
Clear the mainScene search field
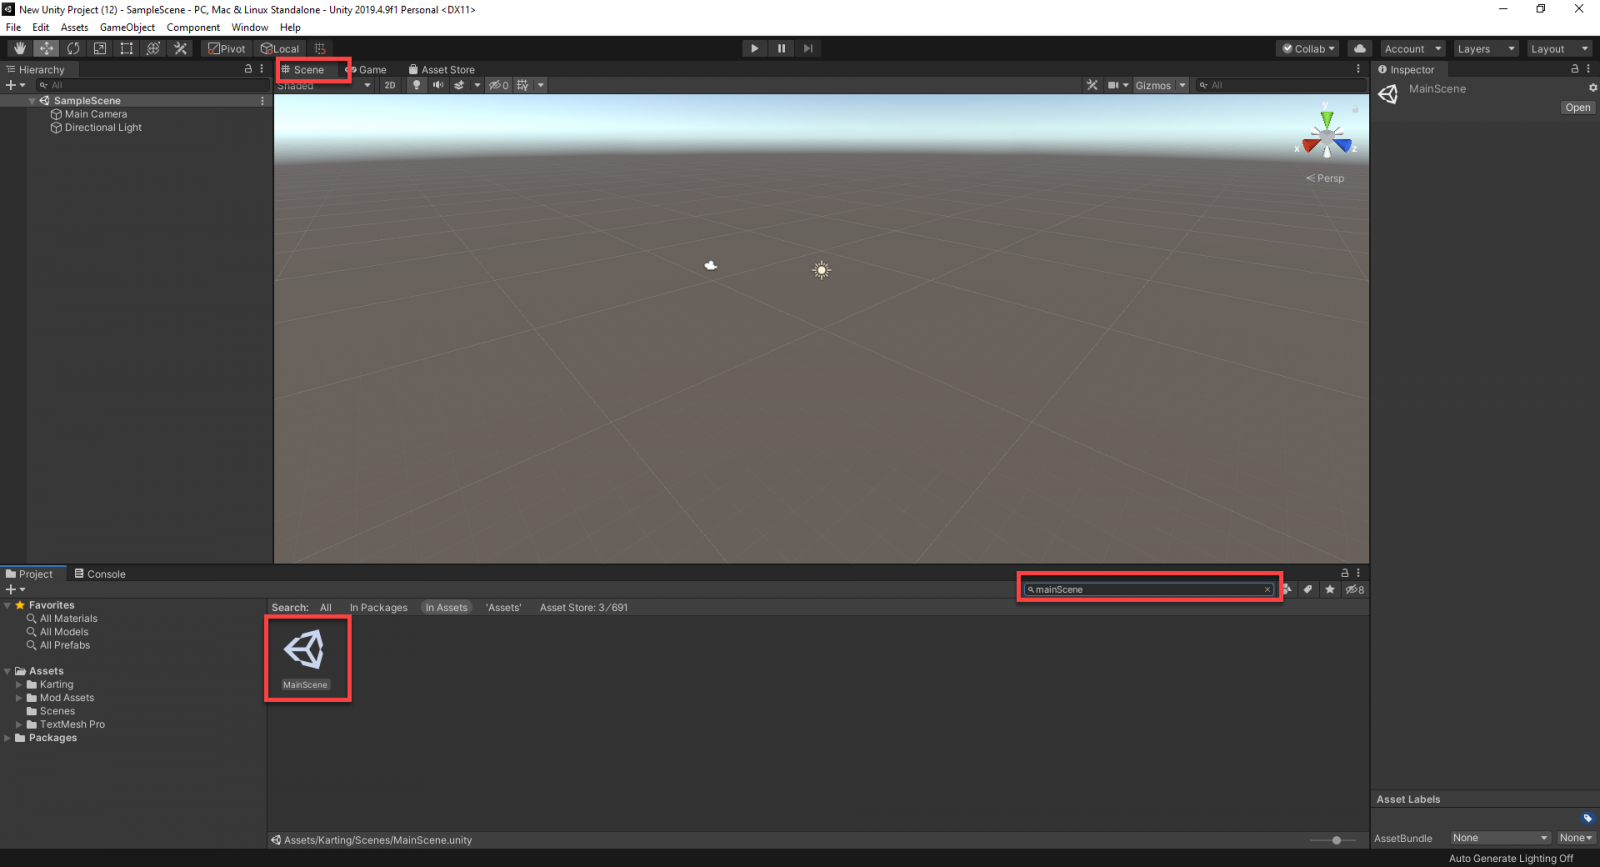1267,590
